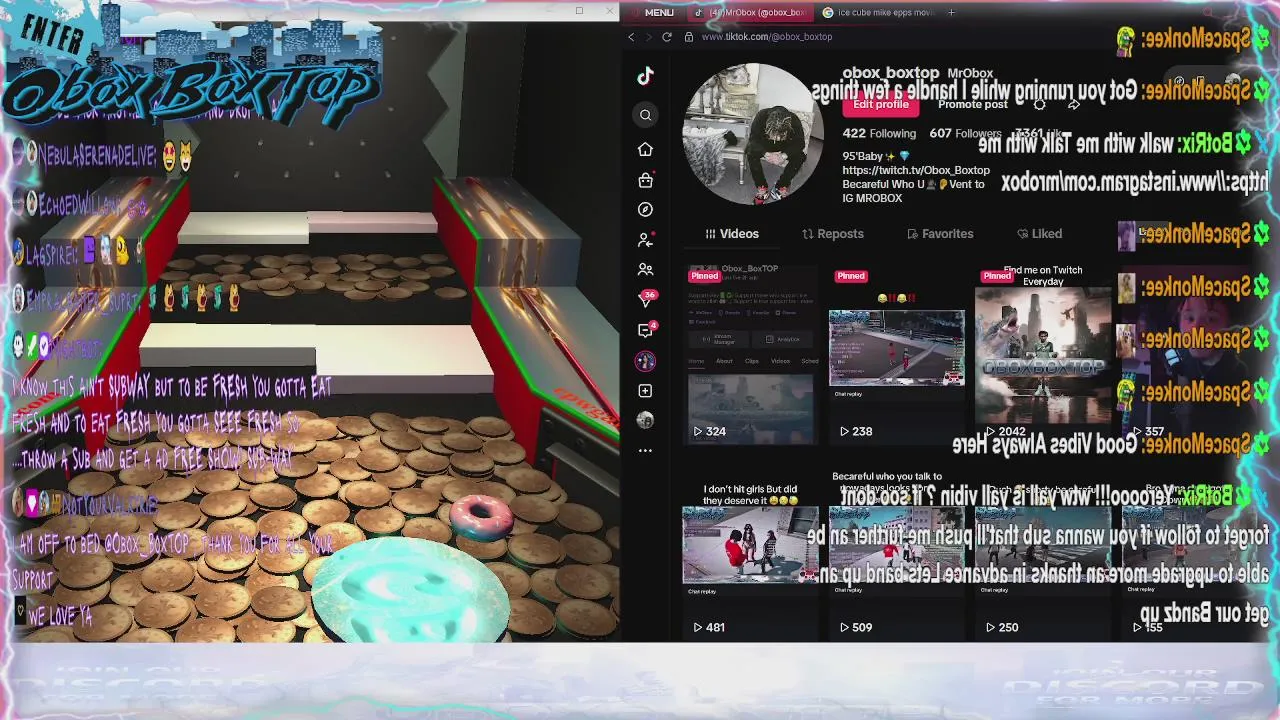Open video with 509 plays
Image resolution: width=1280 pixels, height=720 pixels.
coord(896,558)
